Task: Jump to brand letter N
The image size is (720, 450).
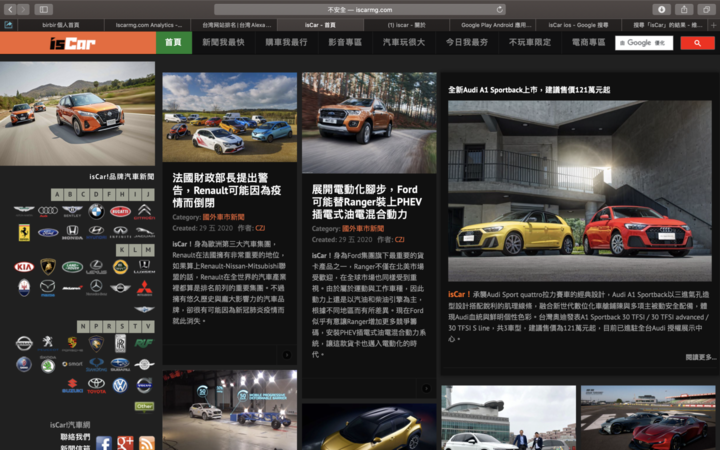Action: 83,326
